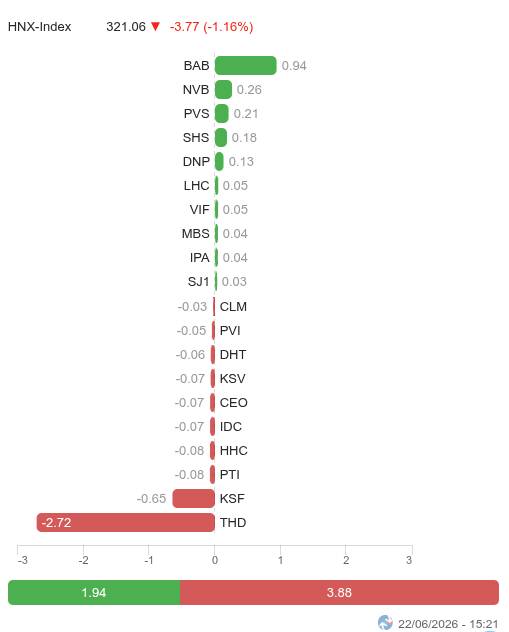
Task: Select the HHC ticker label
Action: [233, 451]
